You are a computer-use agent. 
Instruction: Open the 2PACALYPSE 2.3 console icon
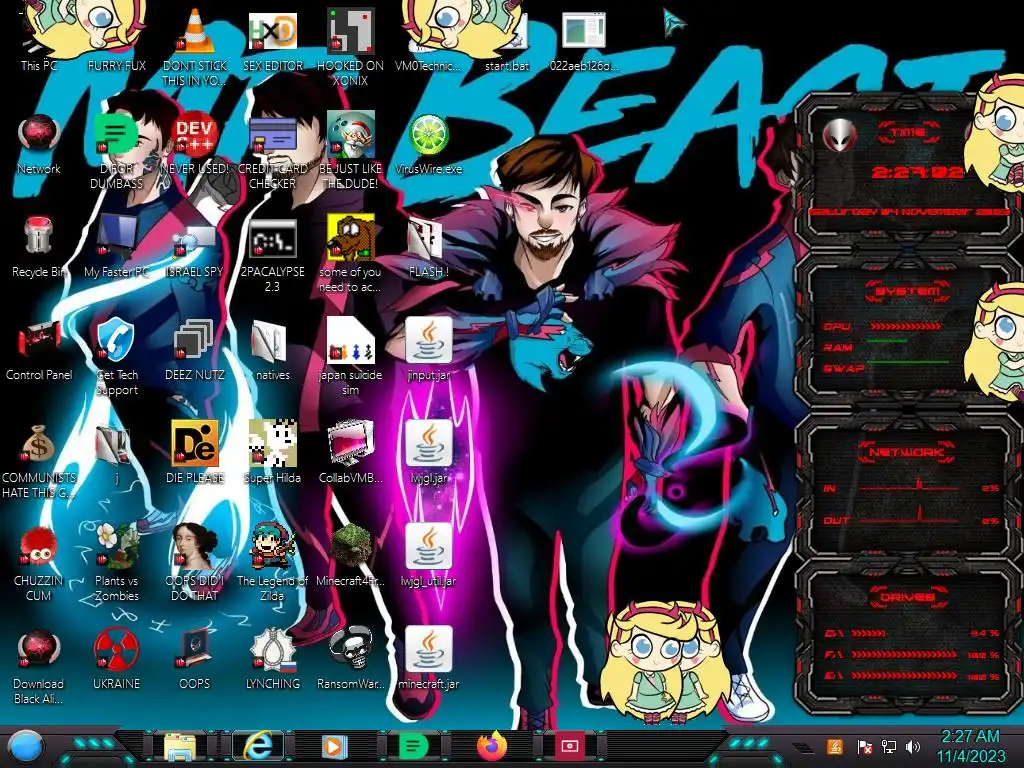click(272, 255)
